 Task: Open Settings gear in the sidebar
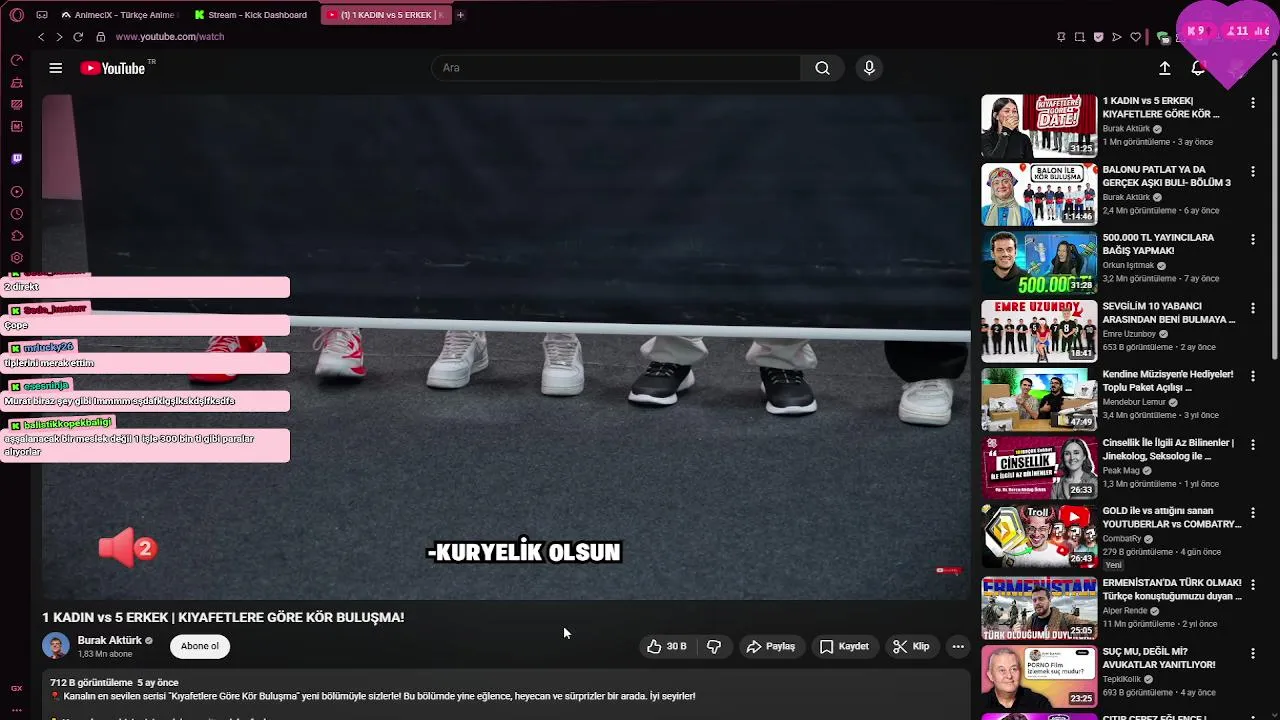(x=17, y=258)
